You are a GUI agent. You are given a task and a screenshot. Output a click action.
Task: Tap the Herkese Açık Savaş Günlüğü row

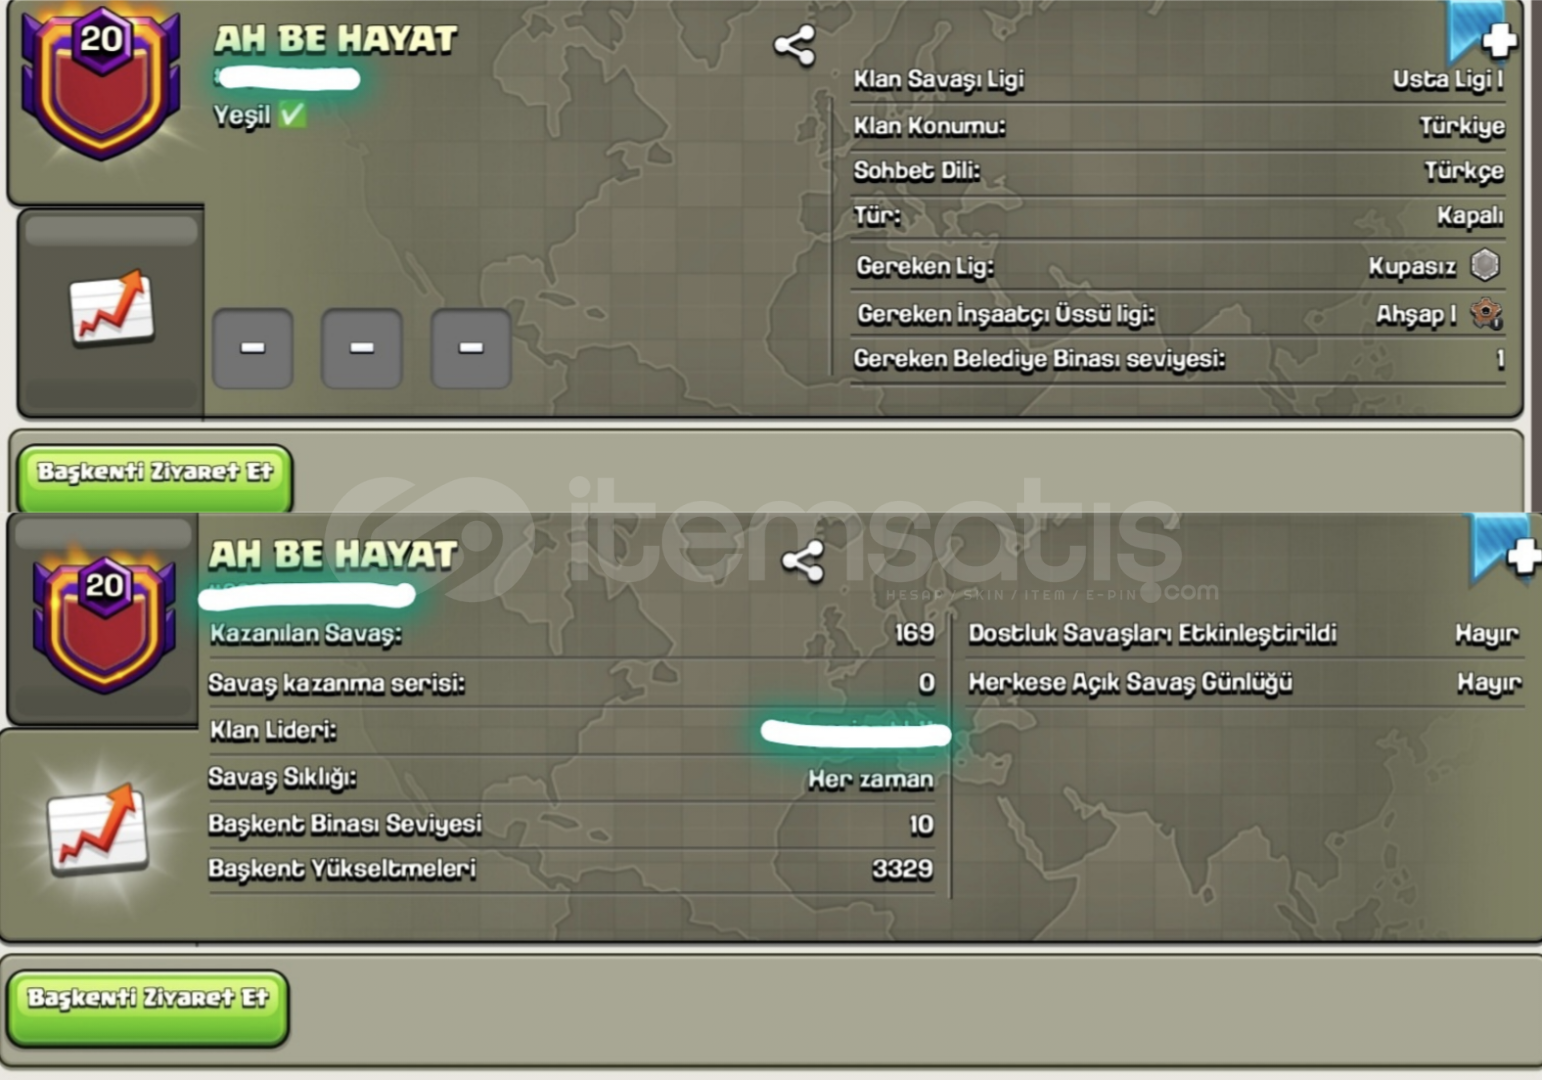(x=1244, y=683)
